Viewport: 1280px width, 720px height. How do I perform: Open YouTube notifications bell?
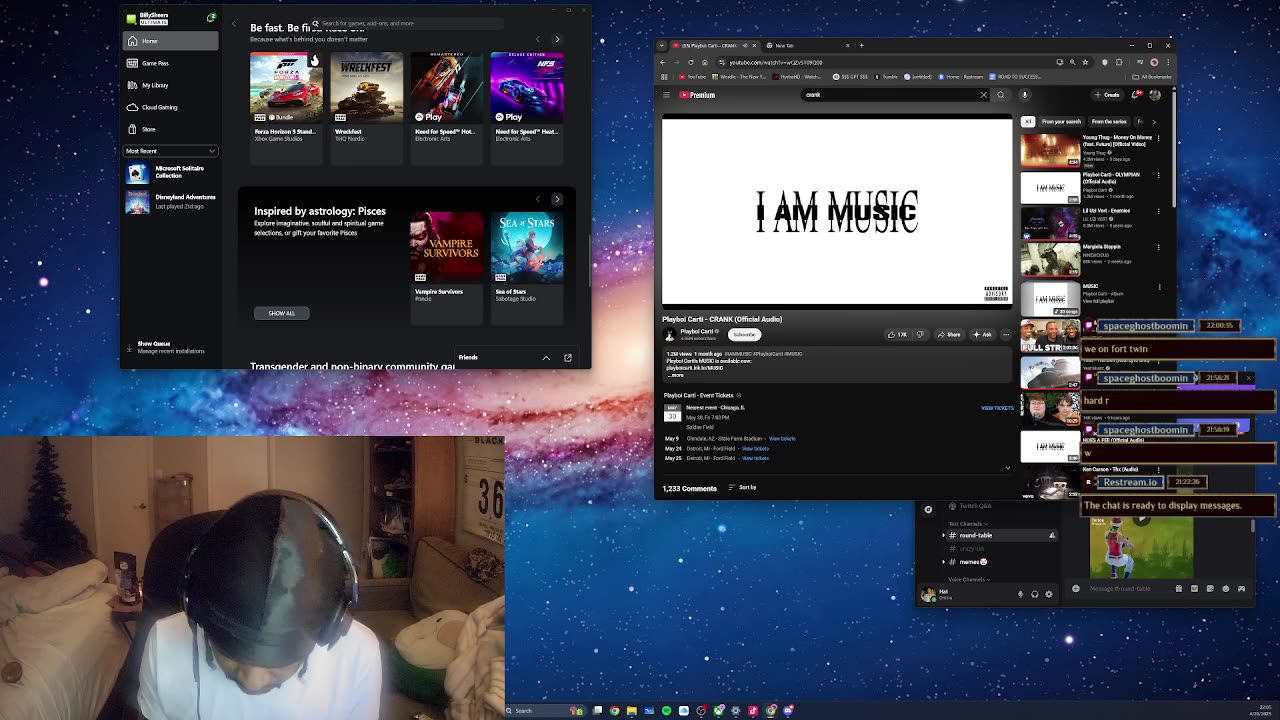pos(1136,95)
